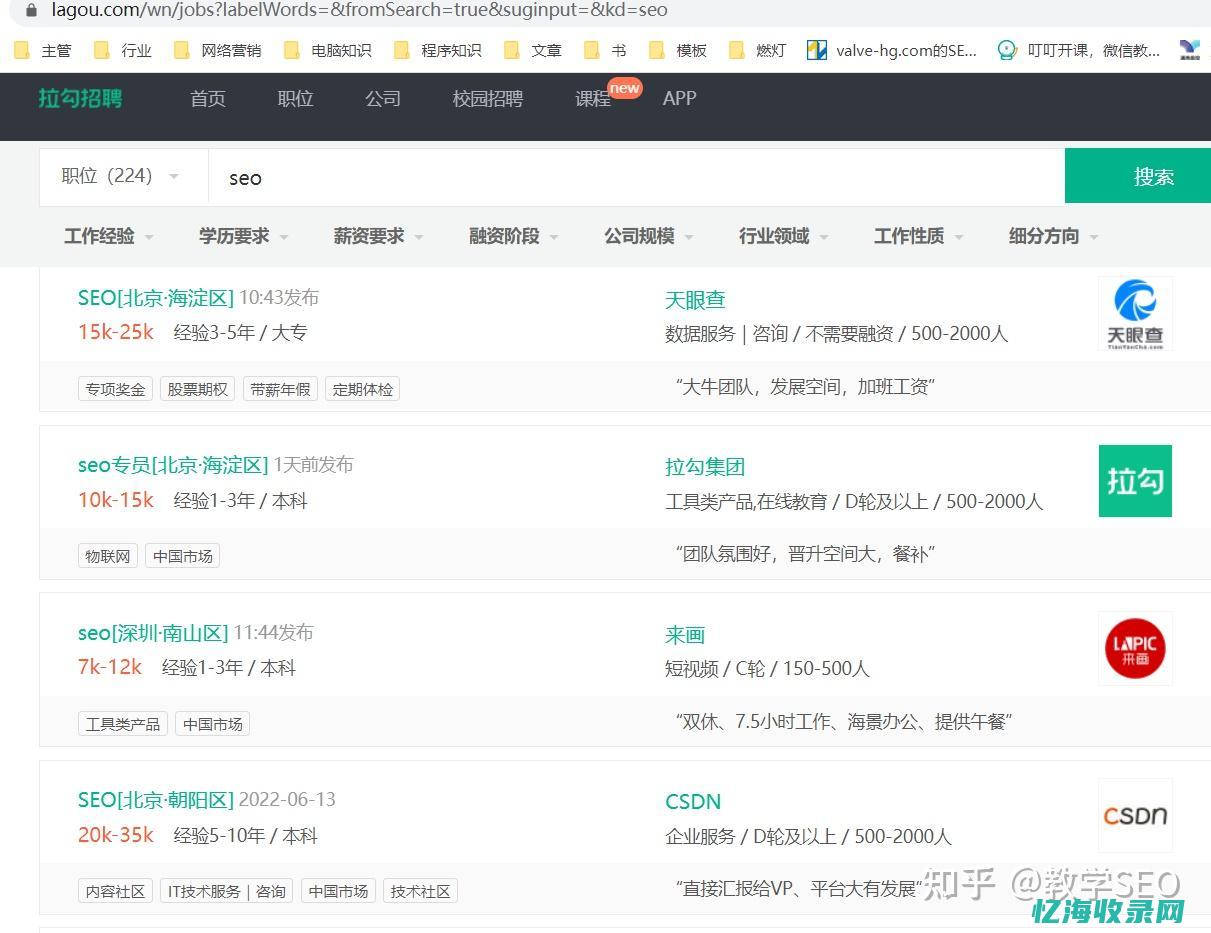Select the APP navigation item
This screenshot has width=1211, height=933.
tap(679, 99)
